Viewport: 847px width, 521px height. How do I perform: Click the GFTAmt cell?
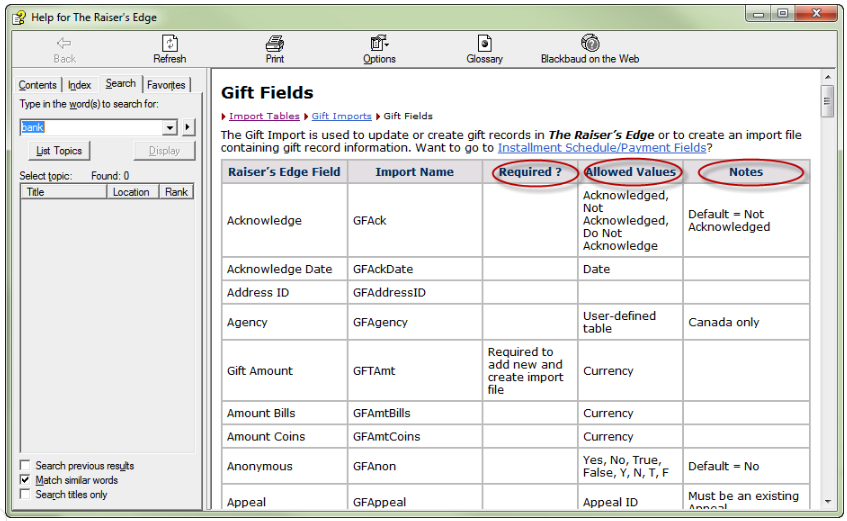[414, 371]
